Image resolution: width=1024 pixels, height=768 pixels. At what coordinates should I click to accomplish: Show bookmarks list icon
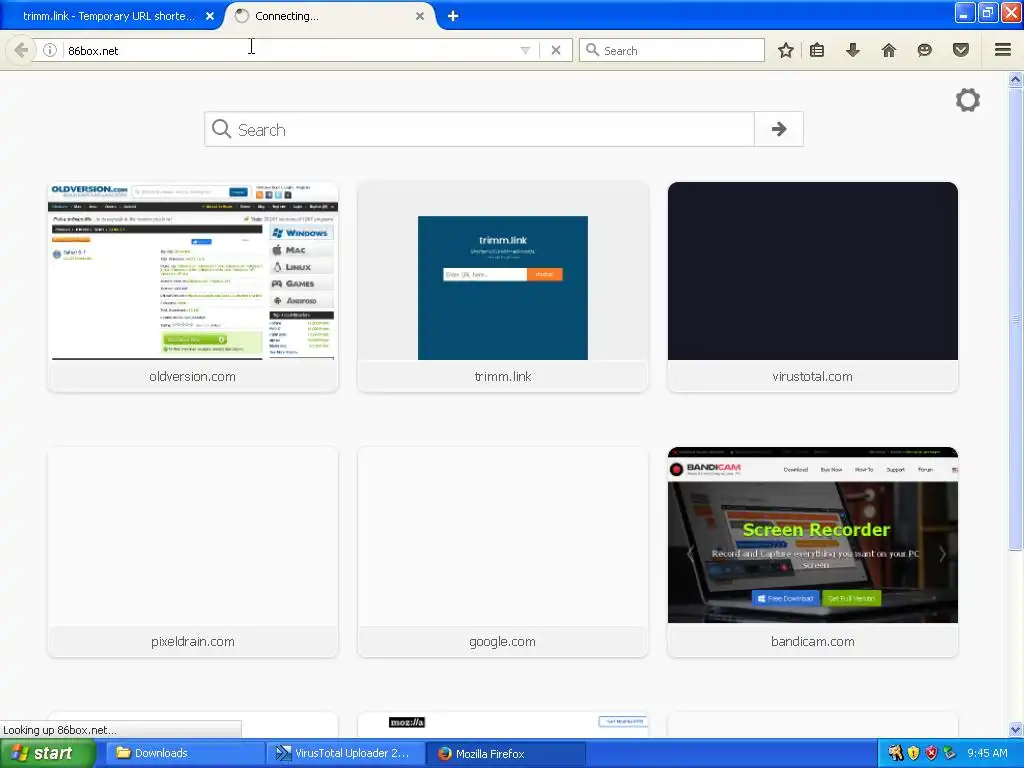pos(817,50)
